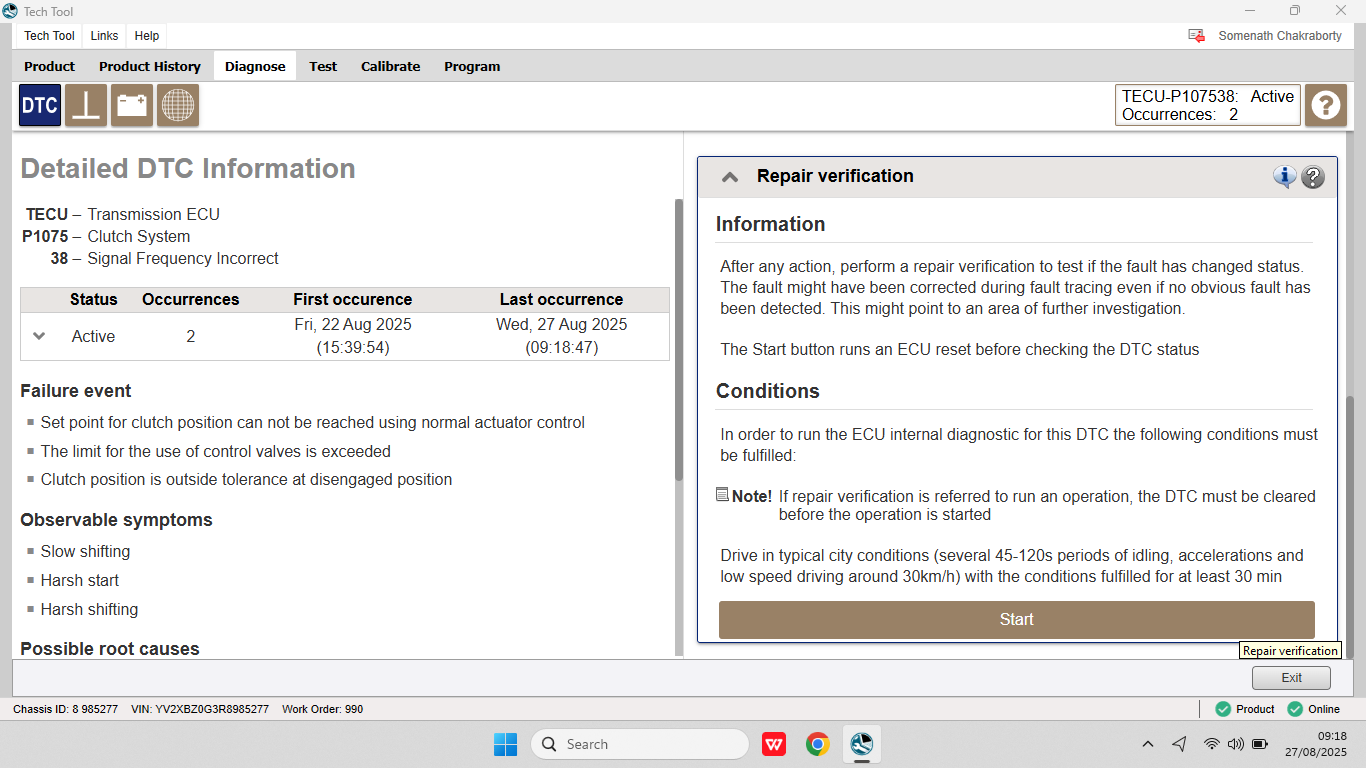The width and height of the screenshot is (1366, 768).
Task: Click the Last occurrence column header
Action: 562,300
